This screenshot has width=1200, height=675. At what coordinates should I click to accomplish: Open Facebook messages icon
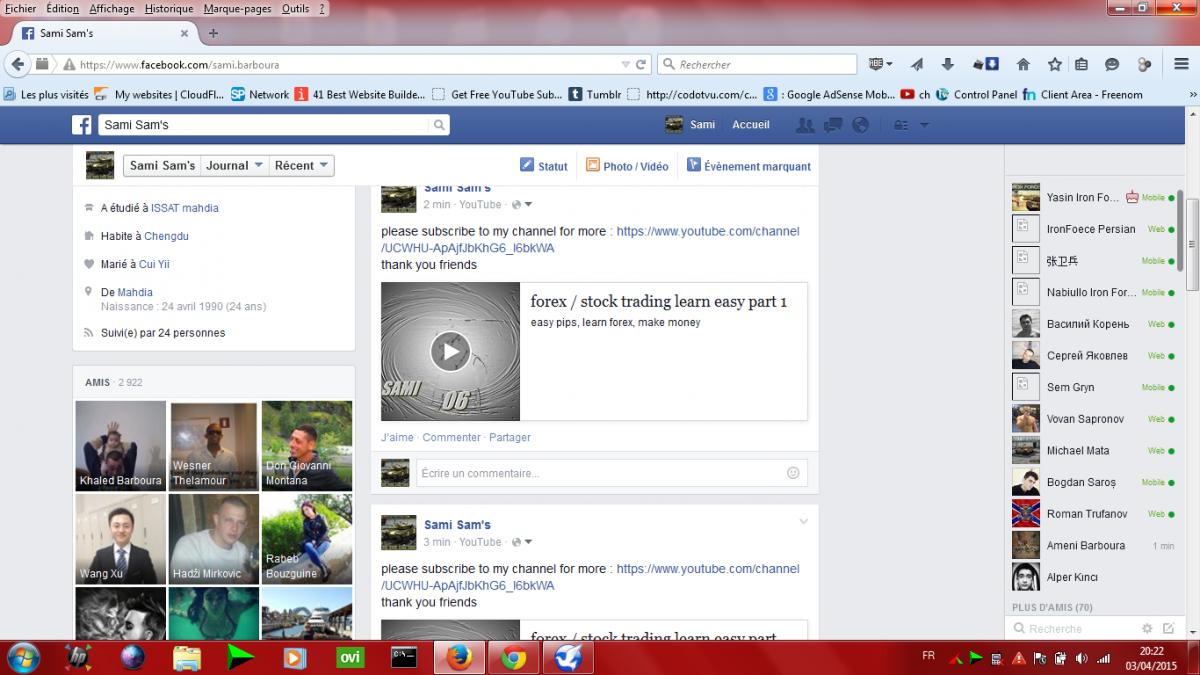pos(832,125)
